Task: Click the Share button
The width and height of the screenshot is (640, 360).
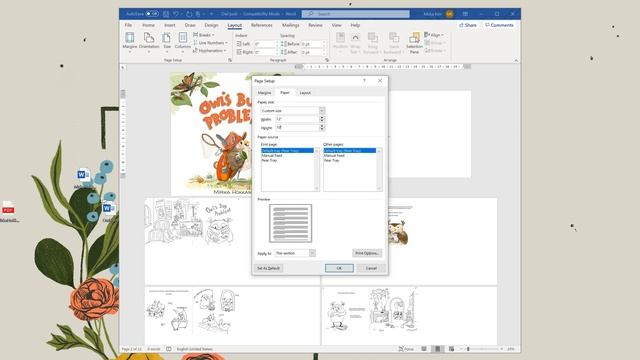Action: coord(468,25)
